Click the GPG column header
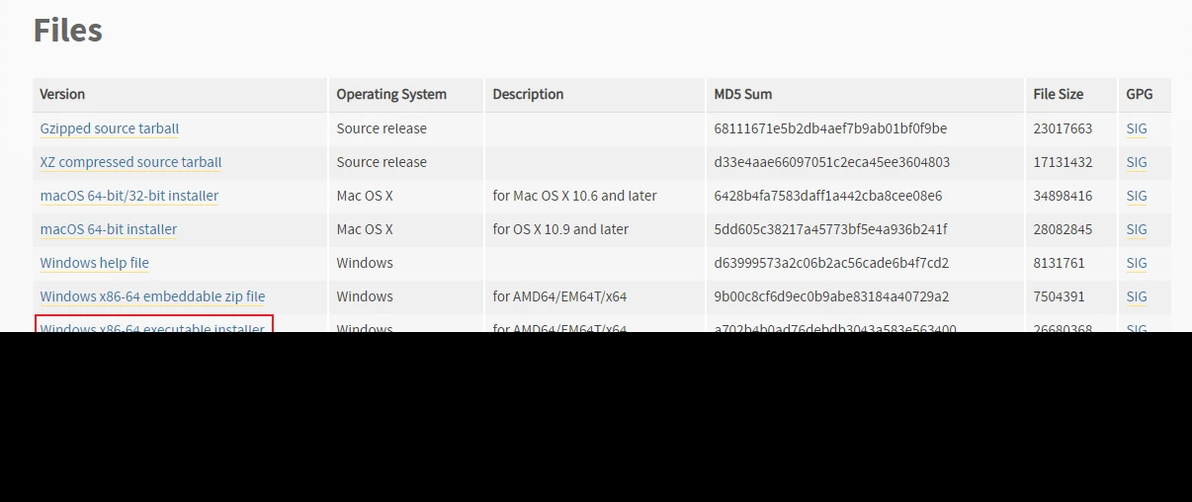The width and height of the screenshot is (1192, 502). 1139,94
